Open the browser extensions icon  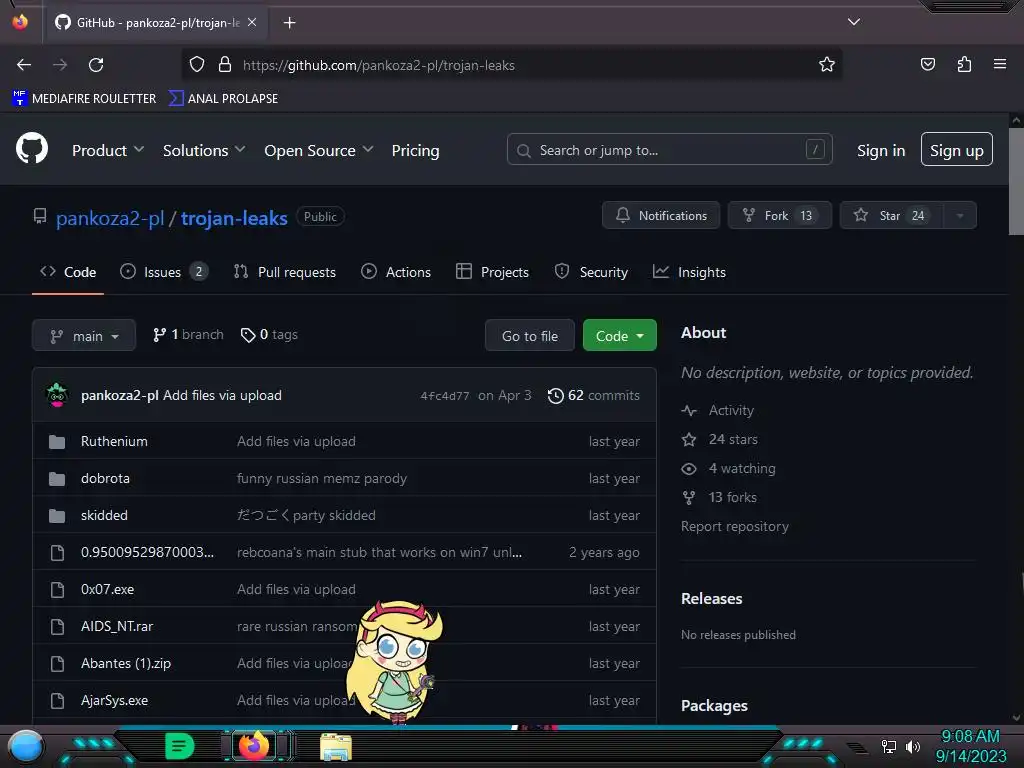[964, 64]
